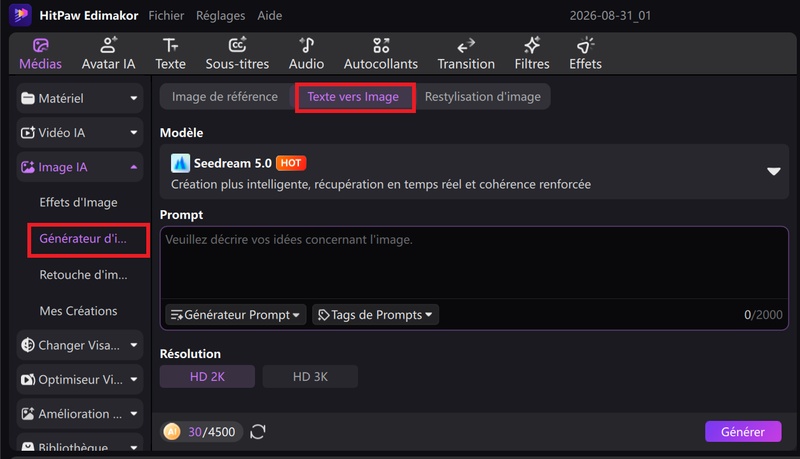800x459 pixels.
Task: Switch to Texte vers Image tab
Action: coord(353,97)
